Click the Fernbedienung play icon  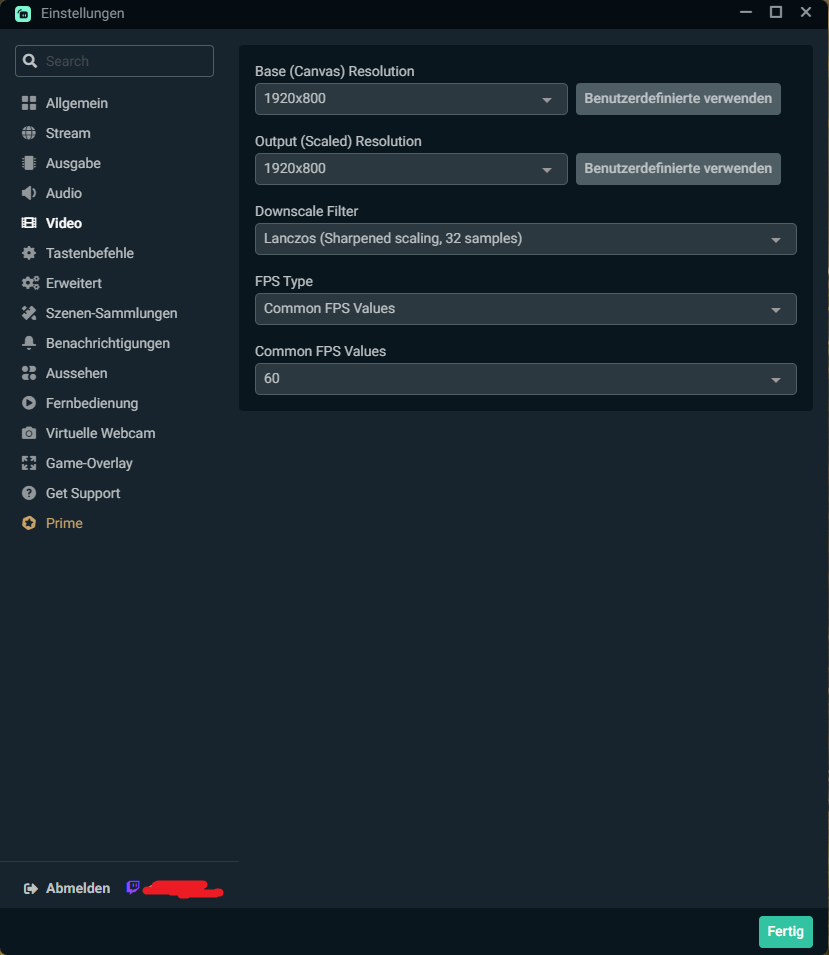click(x=29, y=403)
